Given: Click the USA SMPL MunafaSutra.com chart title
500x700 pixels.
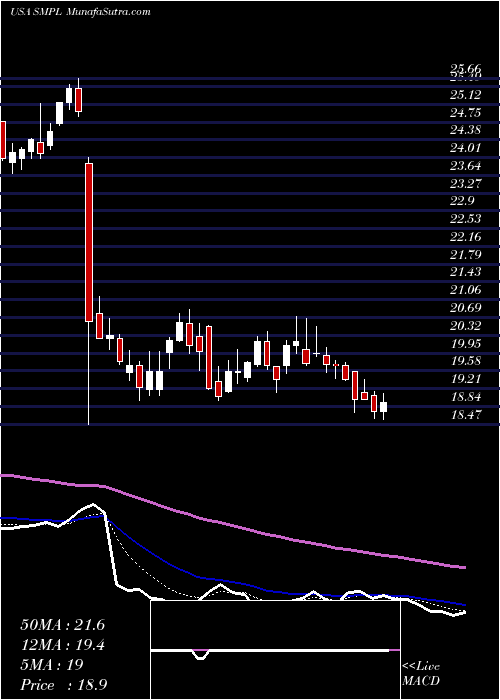Looking at the screenshot, I should click(x=80, y=12).
